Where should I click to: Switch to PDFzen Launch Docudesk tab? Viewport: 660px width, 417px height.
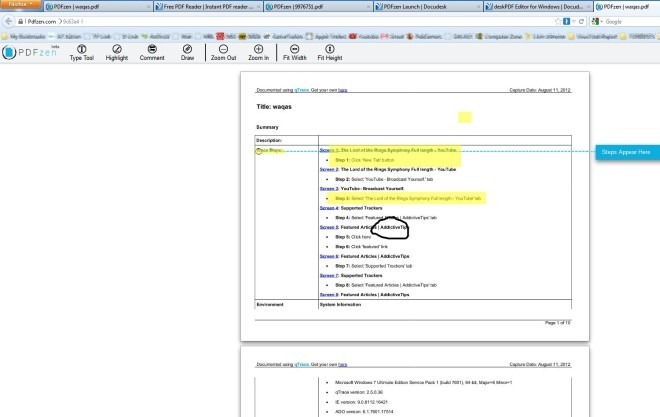(428, 7)
